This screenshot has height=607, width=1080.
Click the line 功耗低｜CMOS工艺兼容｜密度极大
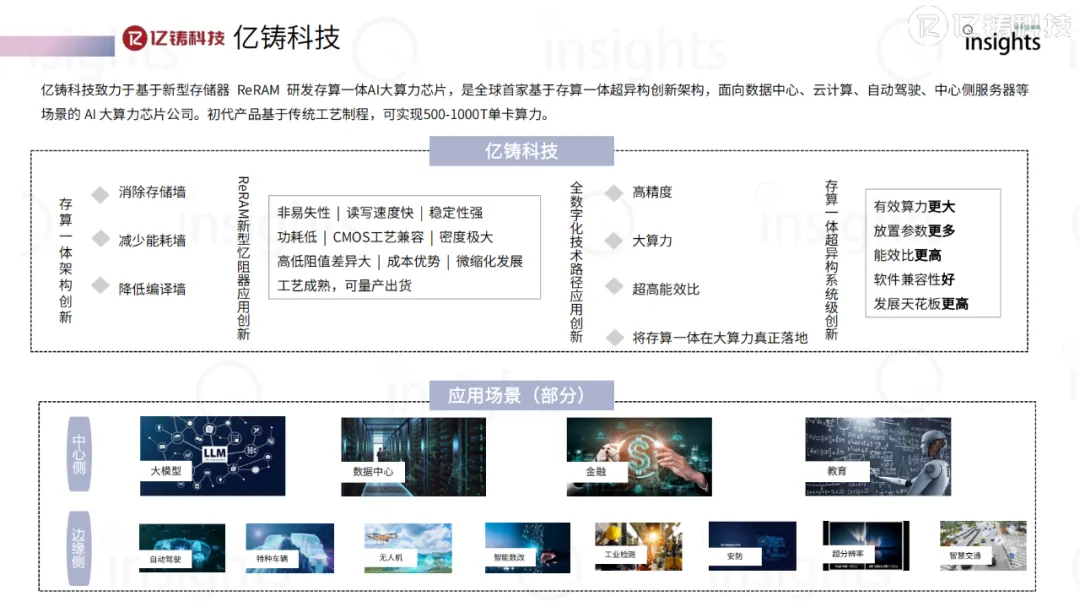[x=385, y=237]
